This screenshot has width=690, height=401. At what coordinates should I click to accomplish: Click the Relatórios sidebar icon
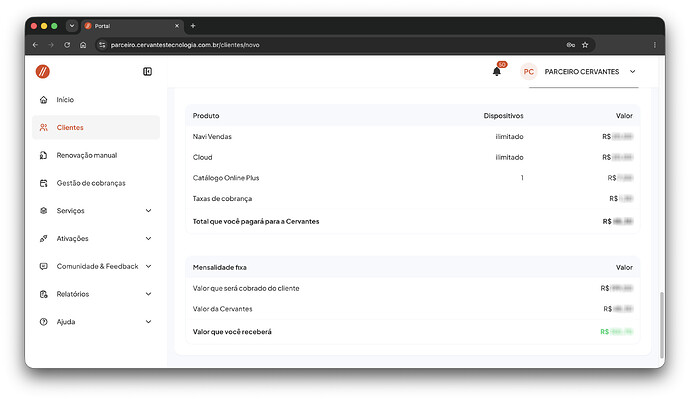coord(44,294)
